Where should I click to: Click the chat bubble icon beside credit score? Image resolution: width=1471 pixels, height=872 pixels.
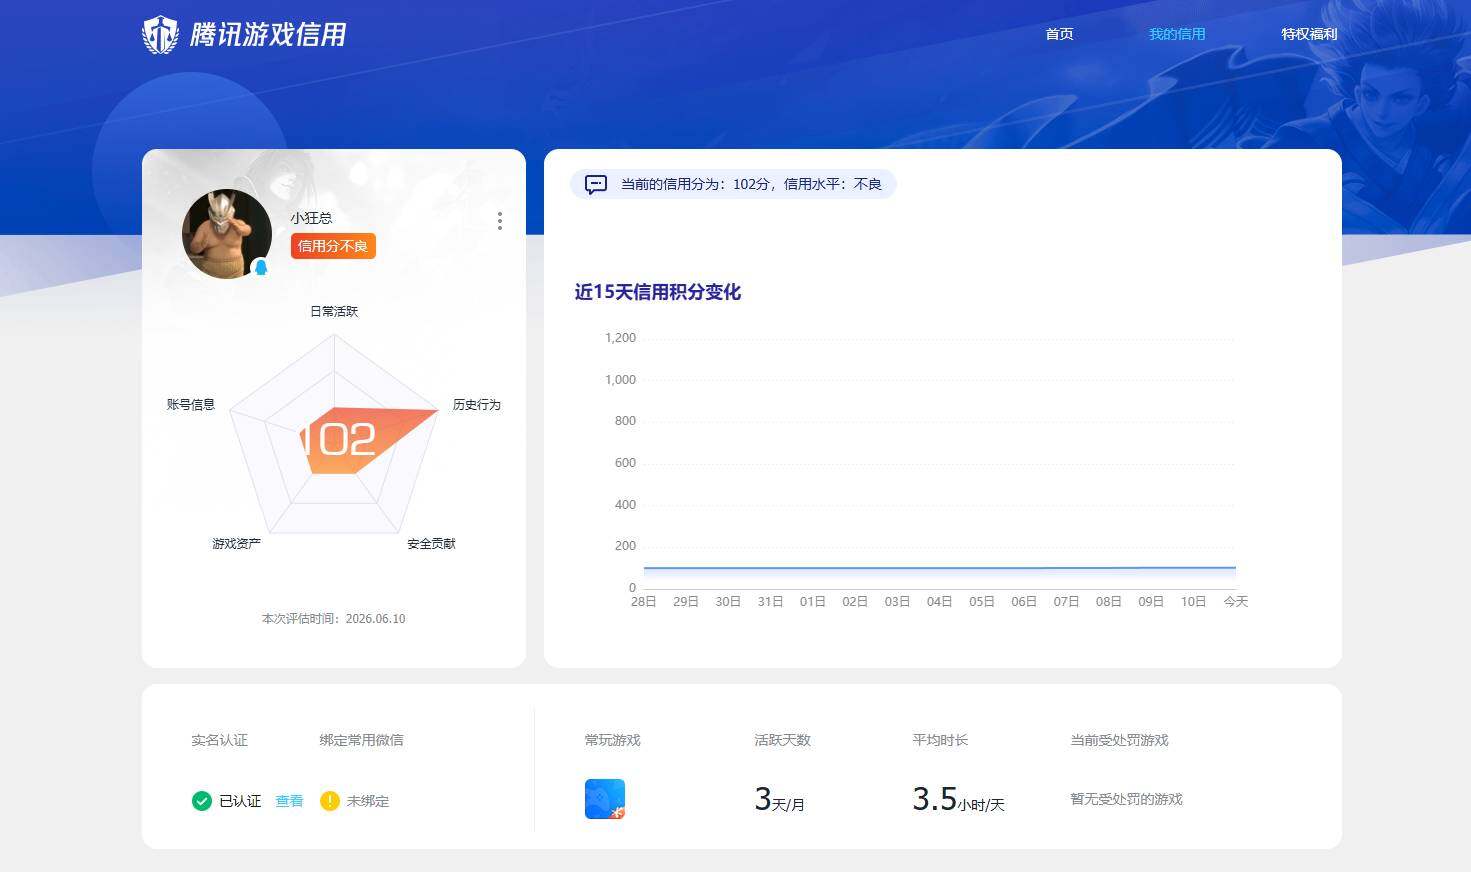point(596,184)
